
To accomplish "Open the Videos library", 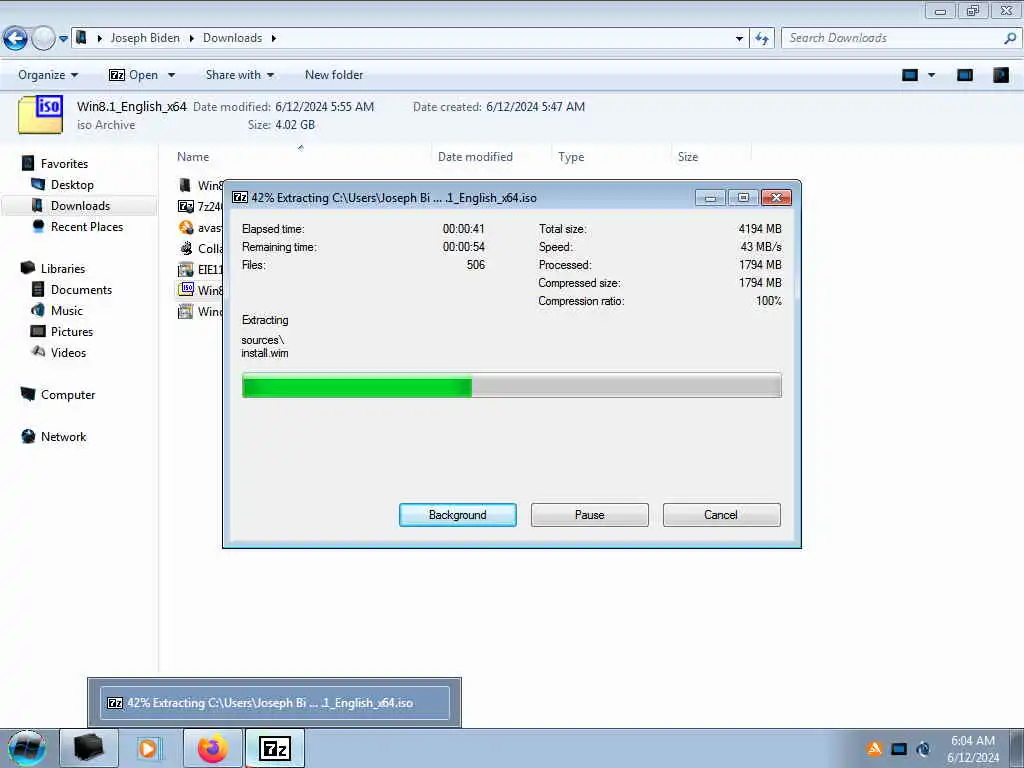I will tap(68, 352).
